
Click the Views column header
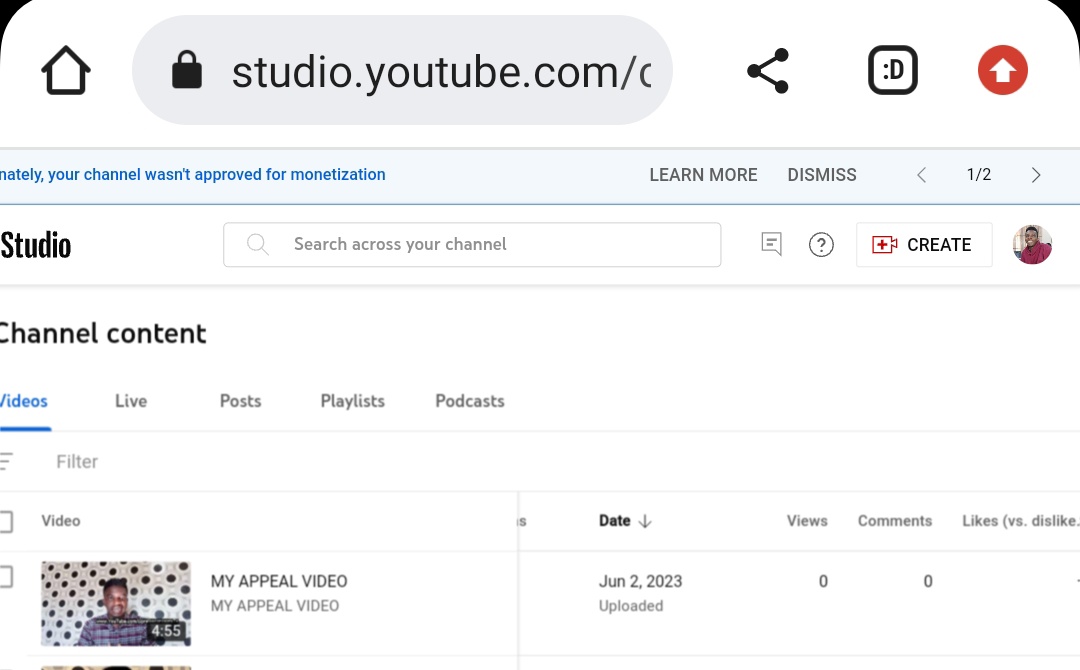point(807,521)
